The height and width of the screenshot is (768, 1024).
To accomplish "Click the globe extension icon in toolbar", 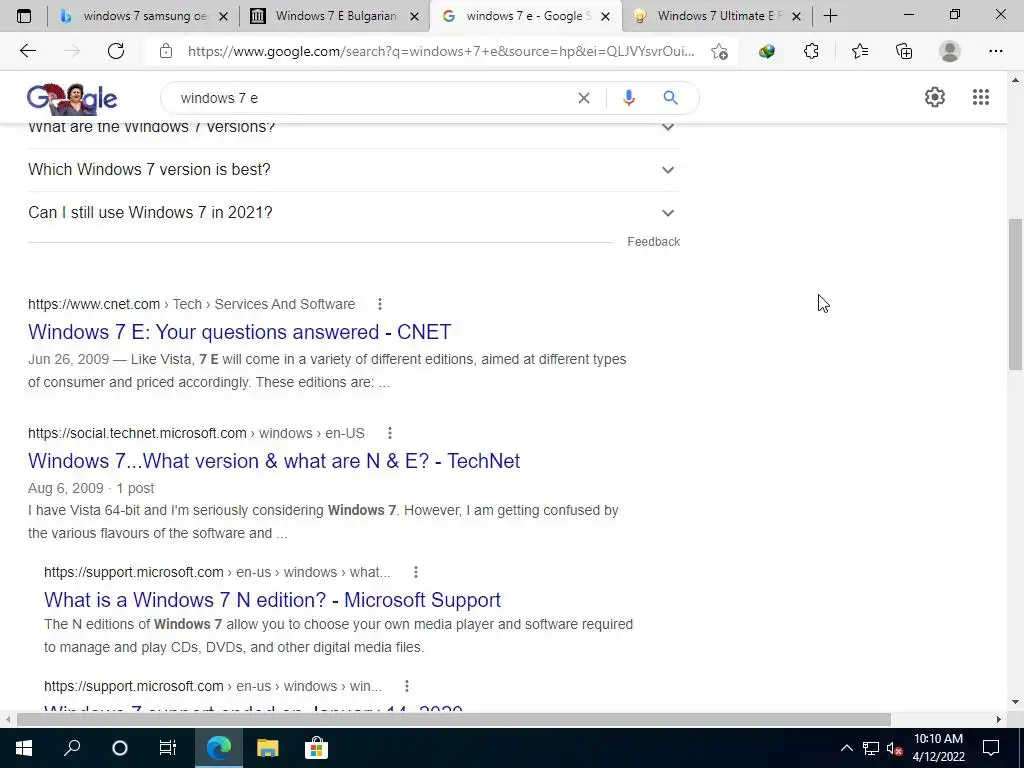I will 767,51.
